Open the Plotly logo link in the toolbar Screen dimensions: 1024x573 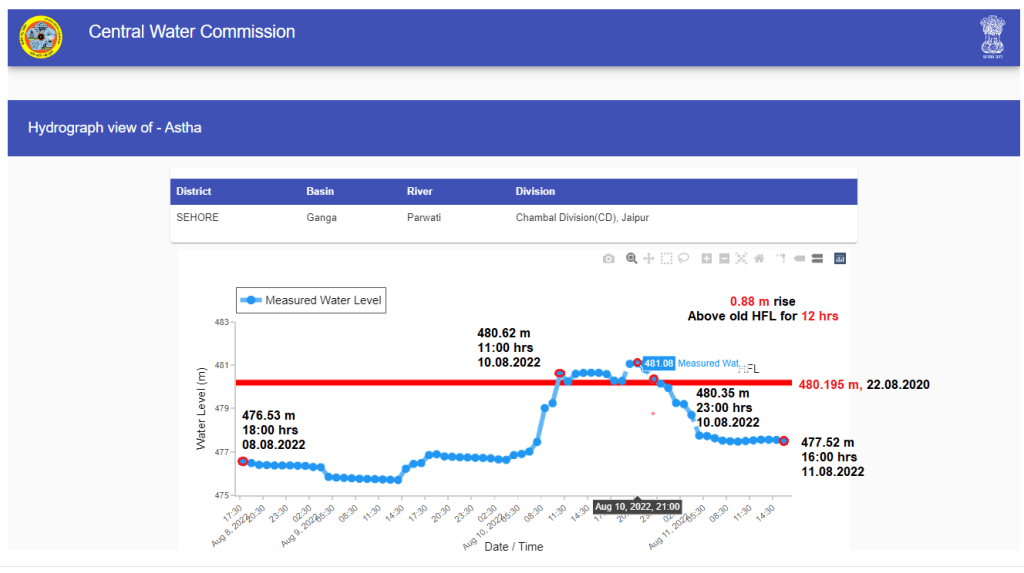[x=840, y=258]
